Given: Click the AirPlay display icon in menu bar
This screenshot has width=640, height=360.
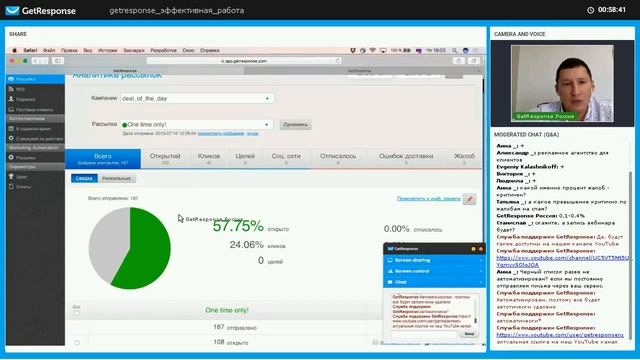Looking at the screenshot, I should click(x=383, y=50).
